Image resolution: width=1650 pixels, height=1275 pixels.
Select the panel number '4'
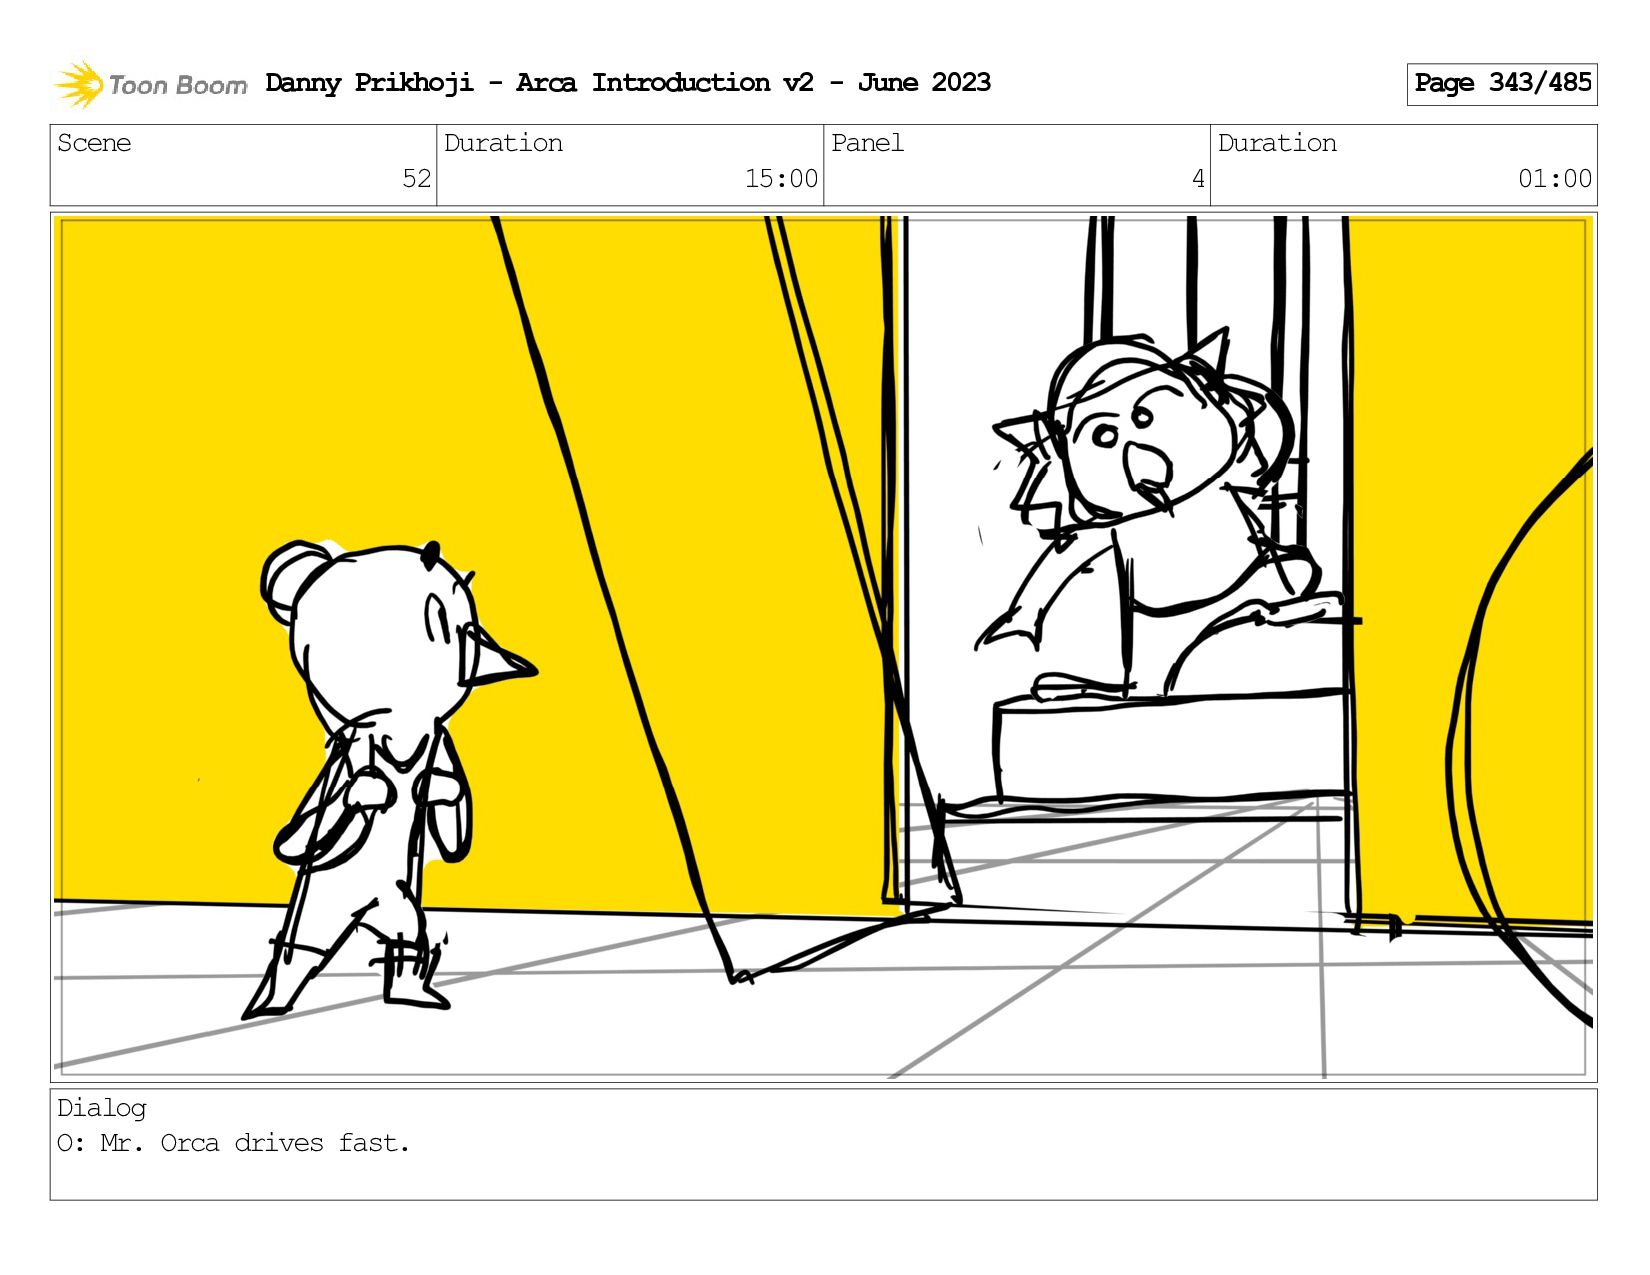pyautogui.click(x=1198, y=179)
